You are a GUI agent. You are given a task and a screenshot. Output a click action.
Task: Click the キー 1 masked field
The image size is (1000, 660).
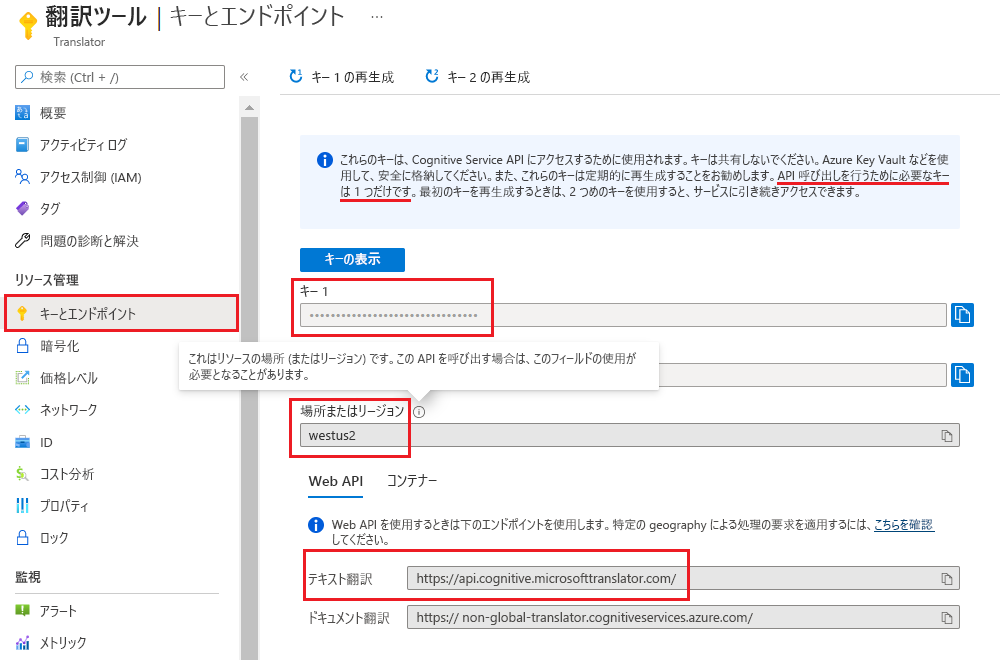(x=623, y=315)
